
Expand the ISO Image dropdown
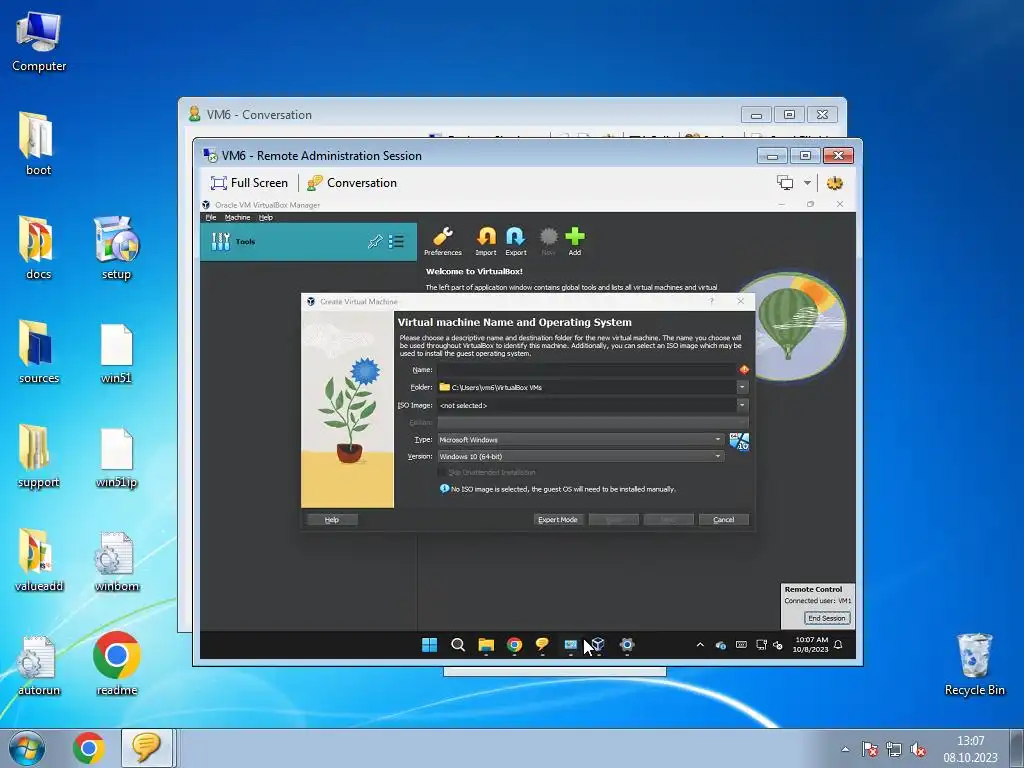point(742,406)
